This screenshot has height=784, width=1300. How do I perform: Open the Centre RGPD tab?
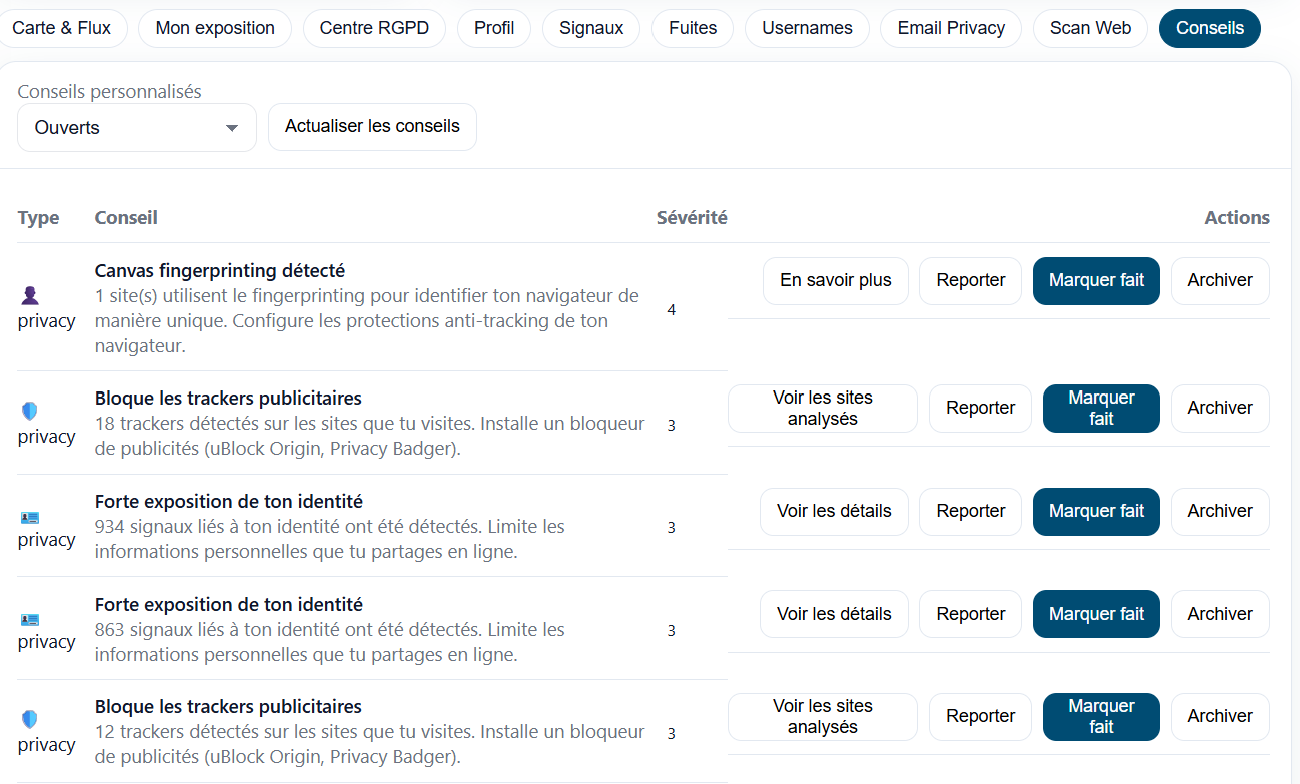point(374,28)
